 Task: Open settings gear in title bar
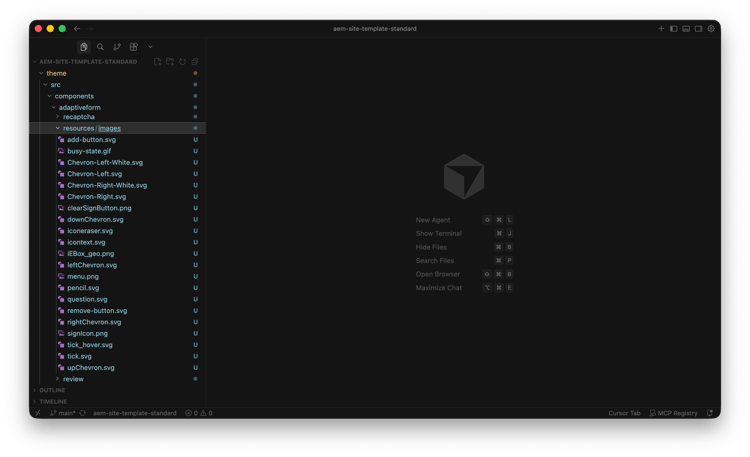[711, 29]
